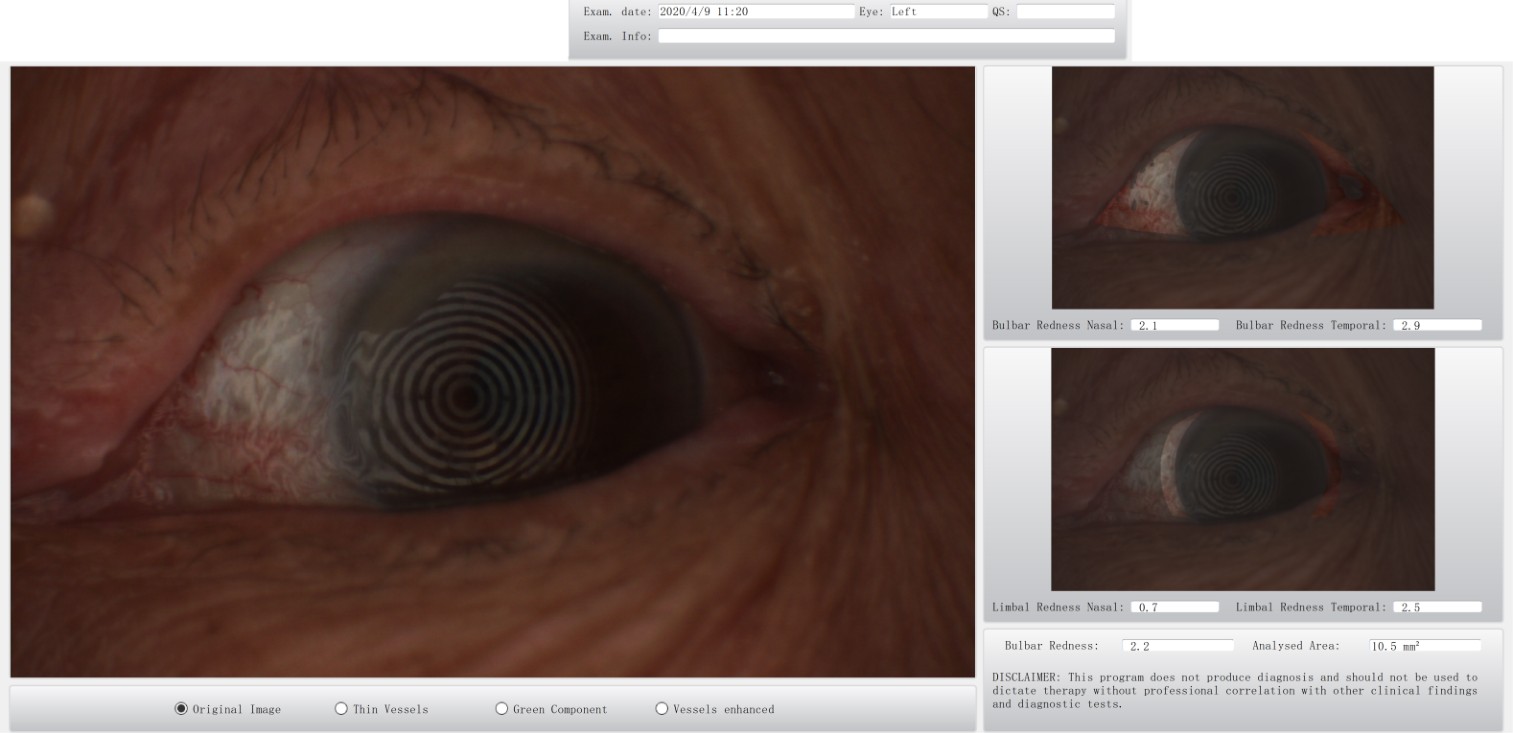Click the Eye field showing Left
This screenshot has height=734, width=1513.
pyautogui.click(x=938, y=12)
